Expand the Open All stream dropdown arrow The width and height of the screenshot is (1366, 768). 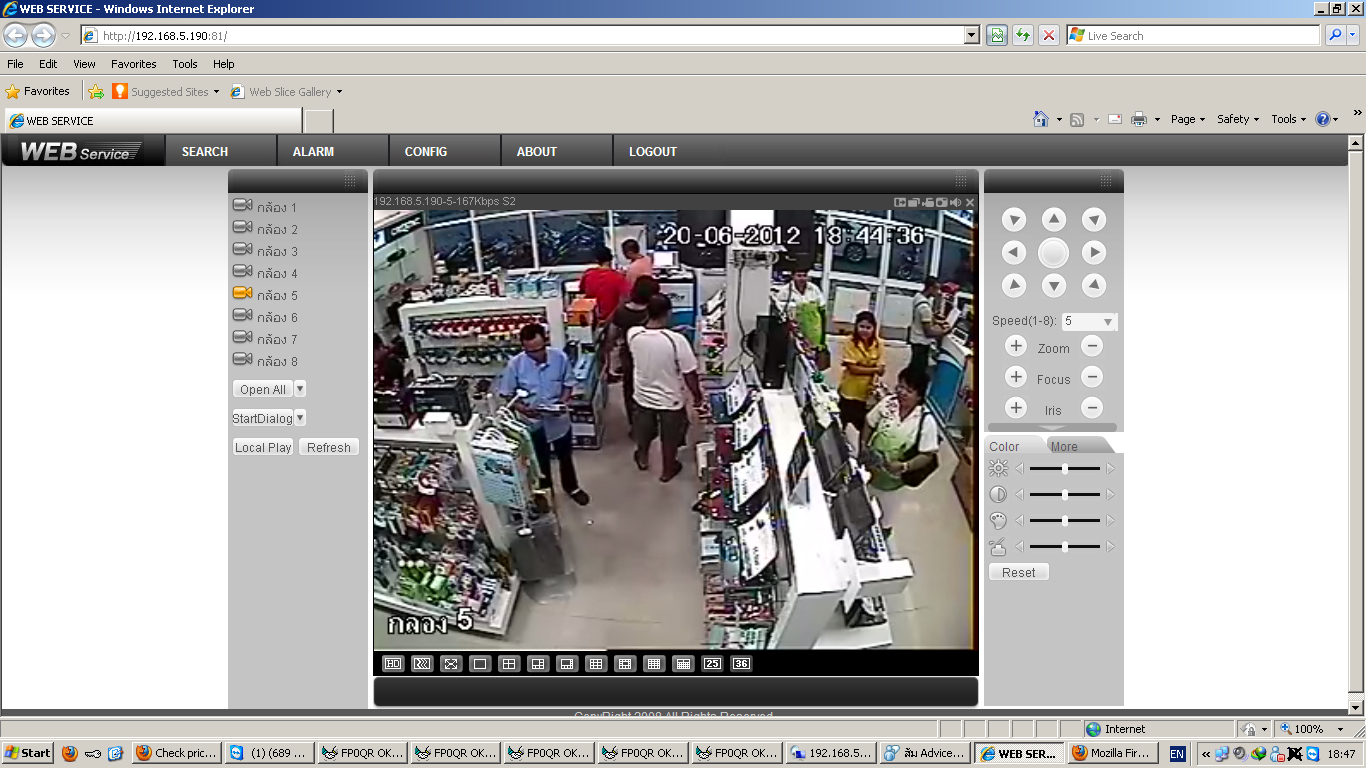coord(300,389)
